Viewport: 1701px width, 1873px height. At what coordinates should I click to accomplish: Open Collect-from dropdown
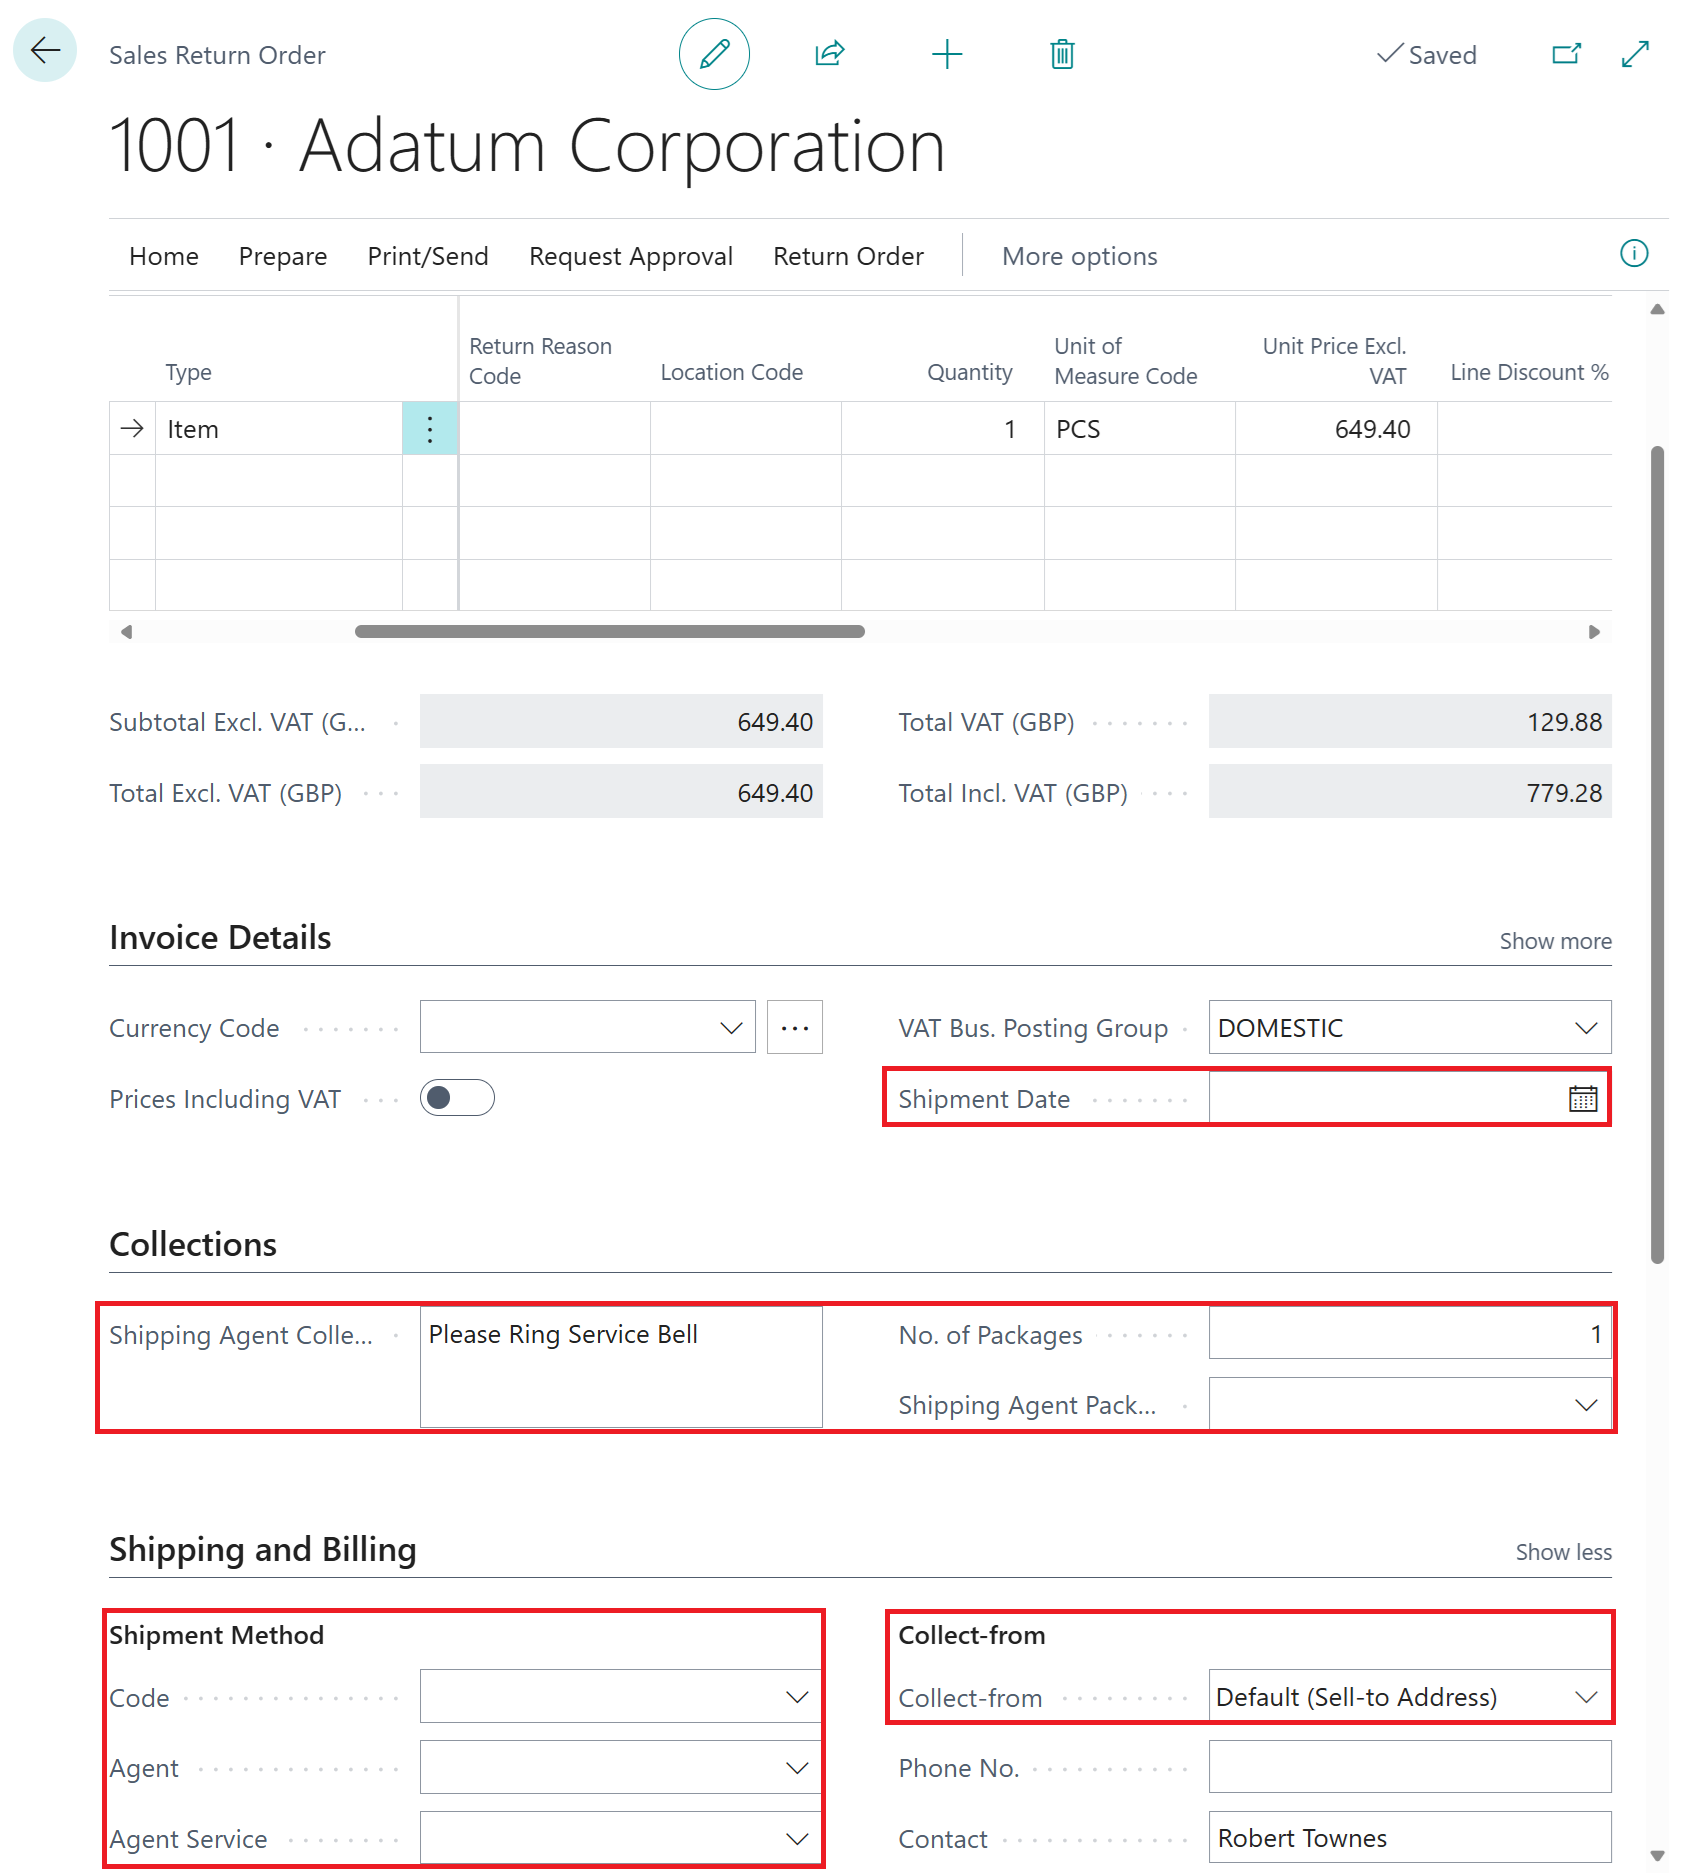[x=1585, y=1697]
